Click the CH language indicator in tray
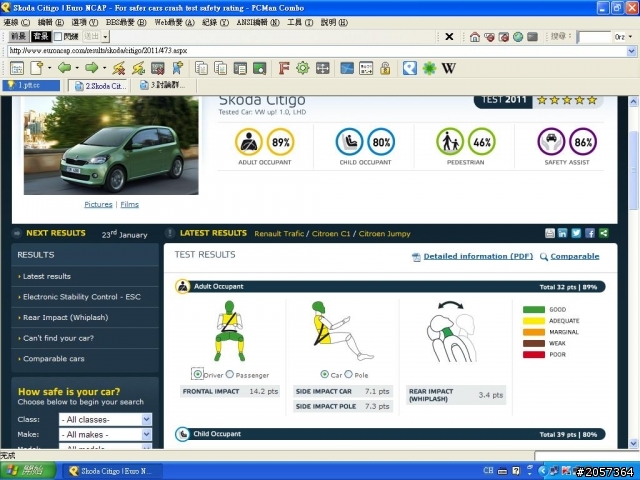640x480 pixels. click(488, 471)
